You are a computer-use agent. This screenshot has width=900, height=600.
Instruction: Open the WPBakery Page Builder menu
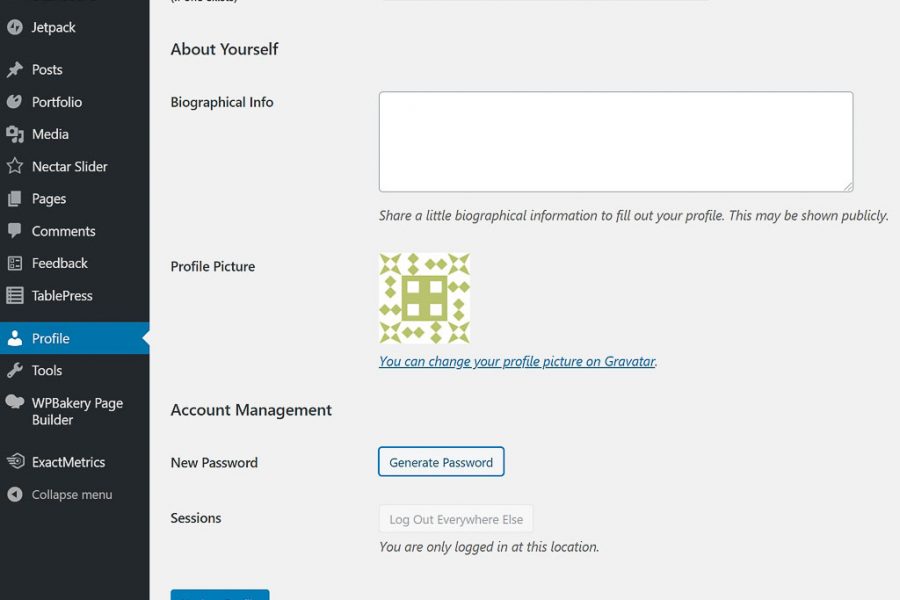[x=77, y=411]
